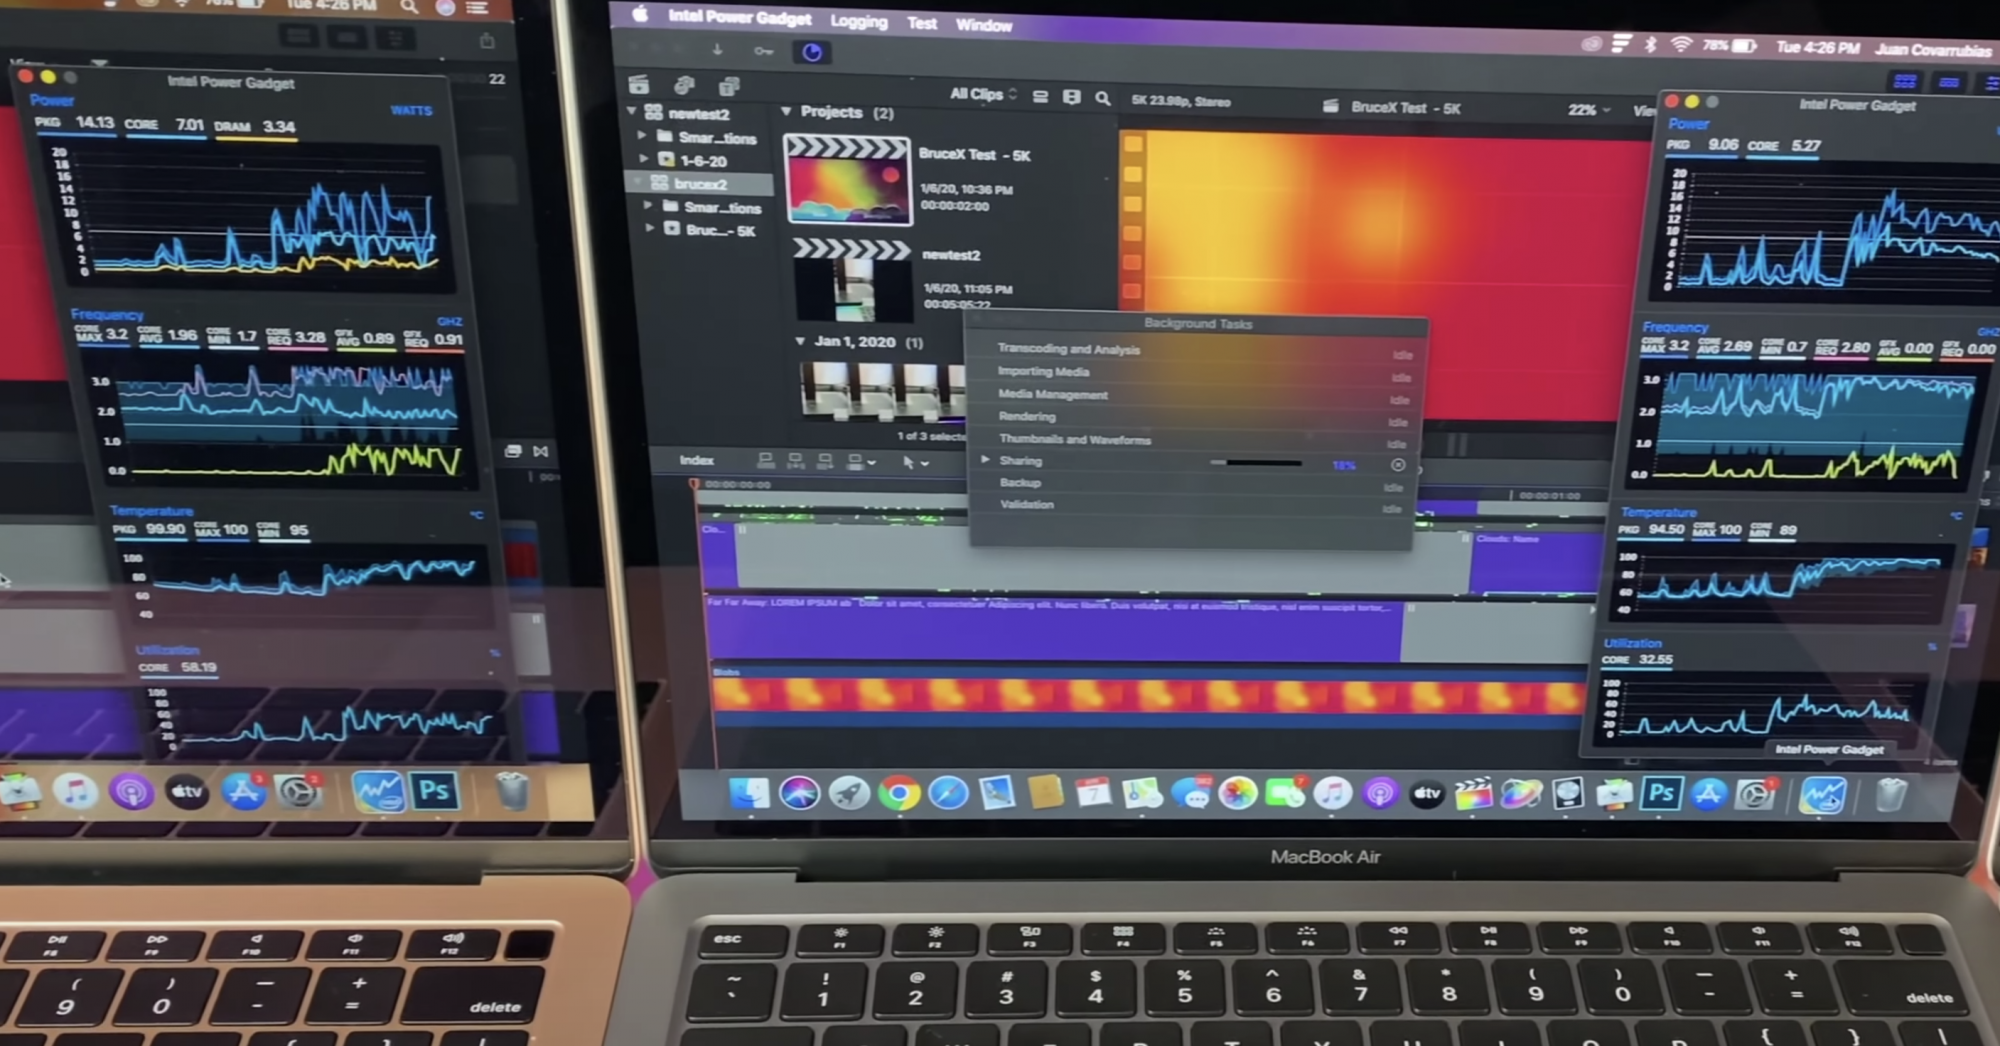Image resolution: width=2000 pixels, height=1046 pixels.
Task: Open Apple TV in the left MacBook dock
Action: pyautogui.click(x=186, y=791)
